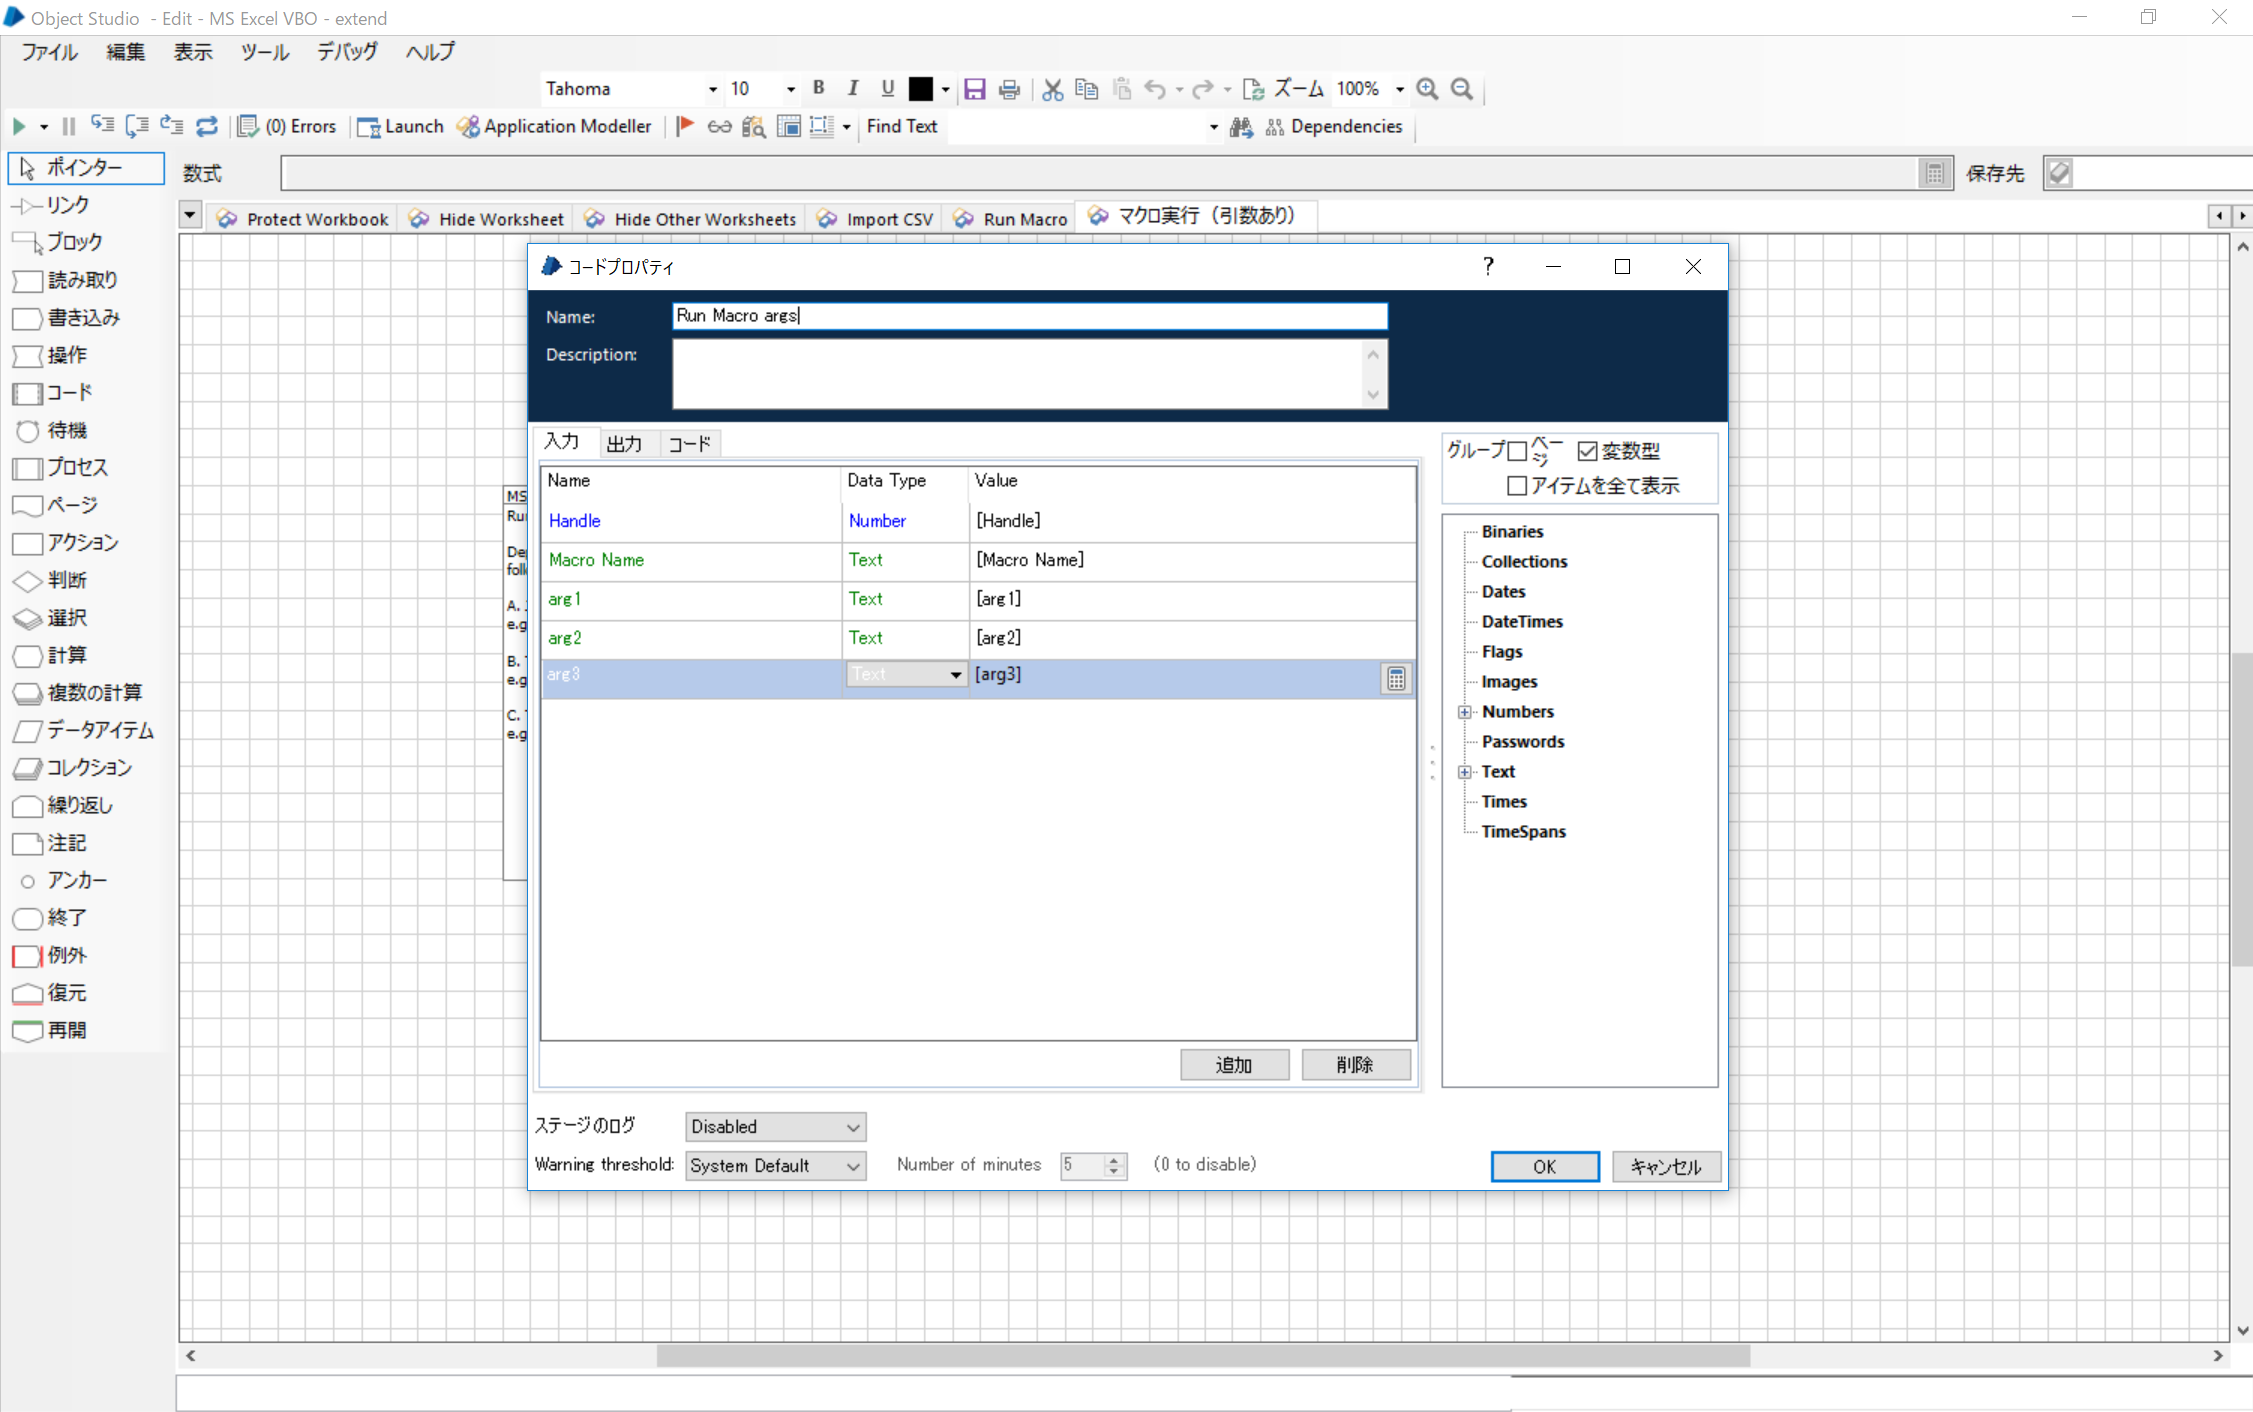
Task: Click the Description text area
Action: [1030, 374]
